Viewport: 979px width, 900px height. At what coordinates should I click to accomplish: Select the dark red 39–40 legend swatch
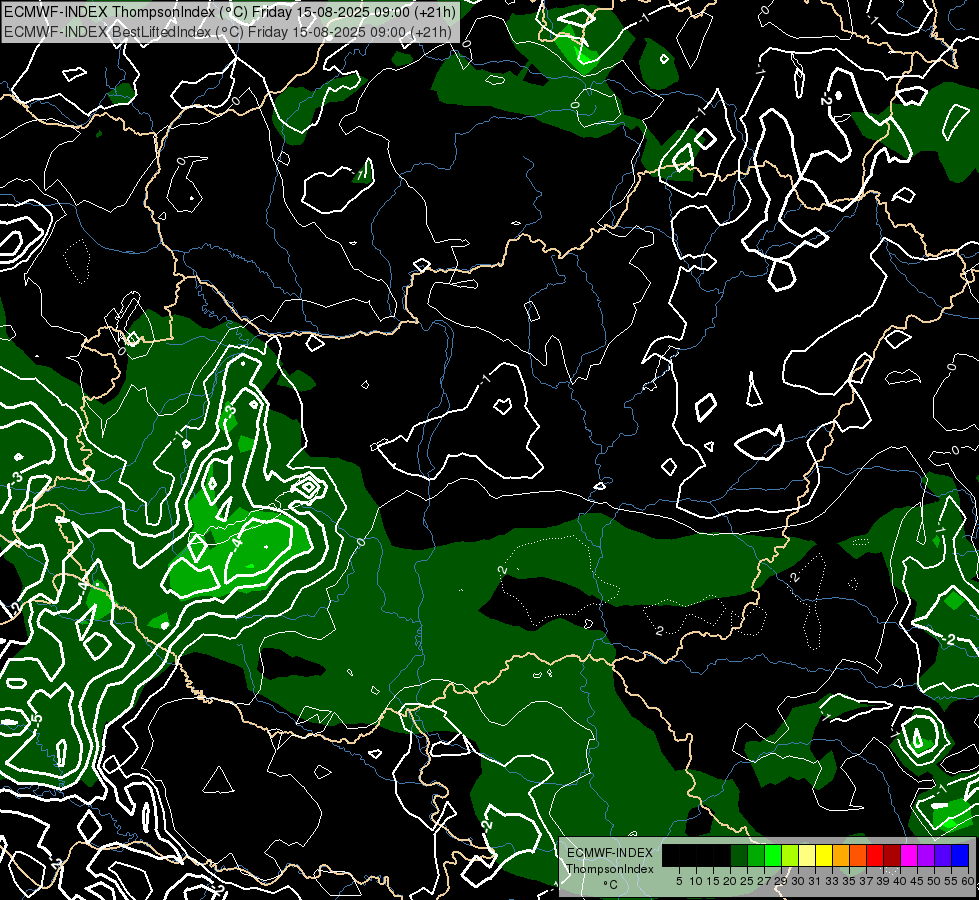[x=892, y=855]
